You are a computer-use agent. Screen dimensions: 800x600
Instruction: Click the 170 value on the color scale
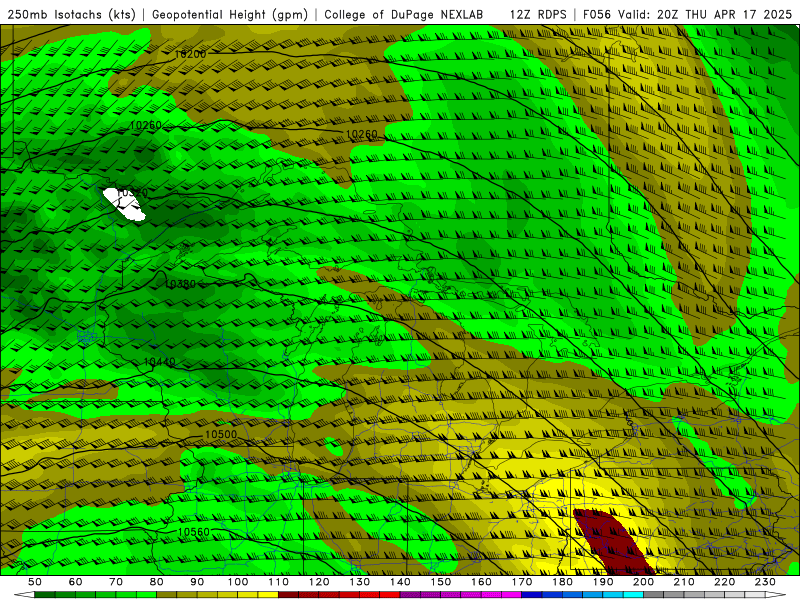tap(522, 582)
